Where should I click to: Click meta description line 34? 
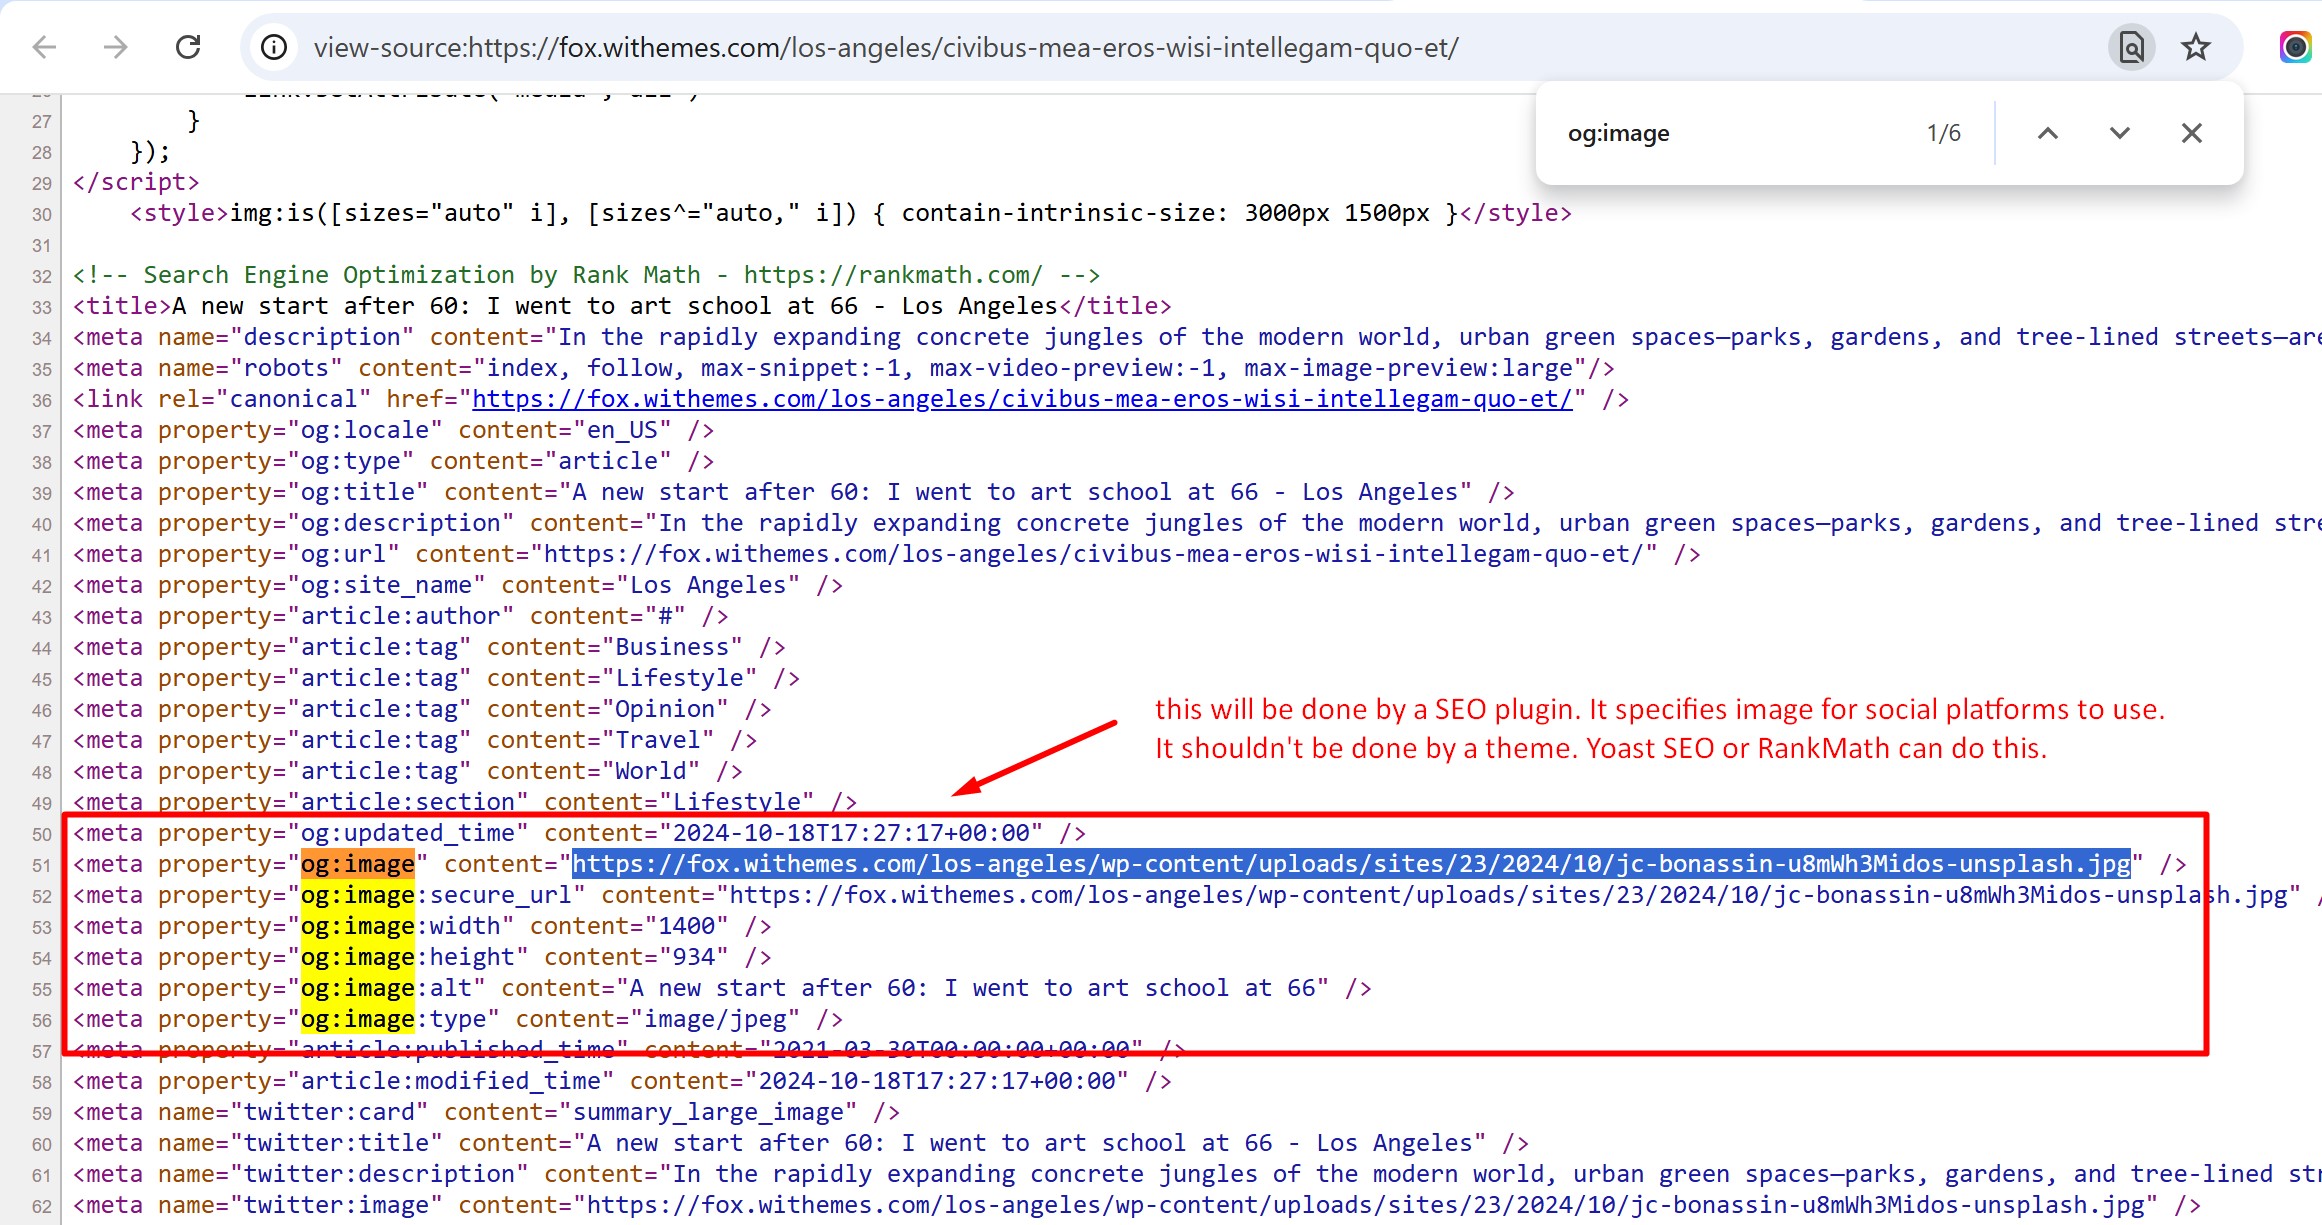(x=1196, y=337)
